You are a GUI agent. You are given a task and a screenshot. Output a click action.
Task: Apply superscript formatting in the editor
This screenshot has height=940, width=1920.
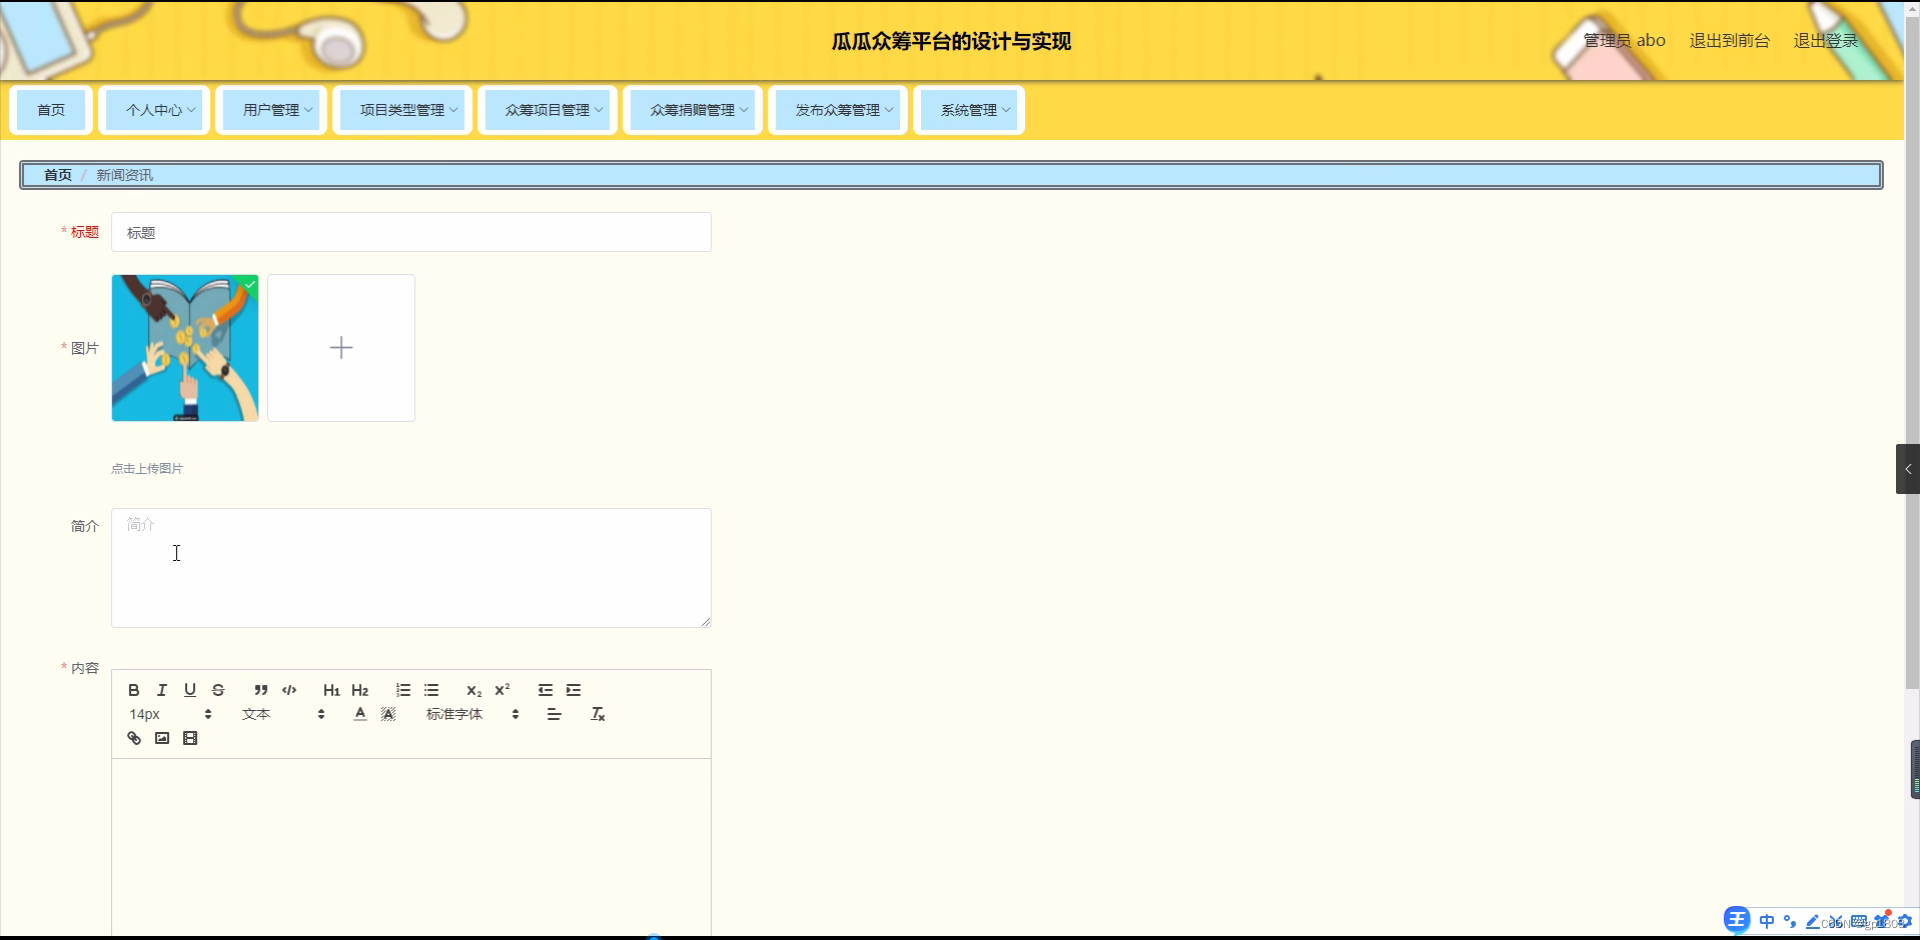pyautogui.click(x=503, y=690)
